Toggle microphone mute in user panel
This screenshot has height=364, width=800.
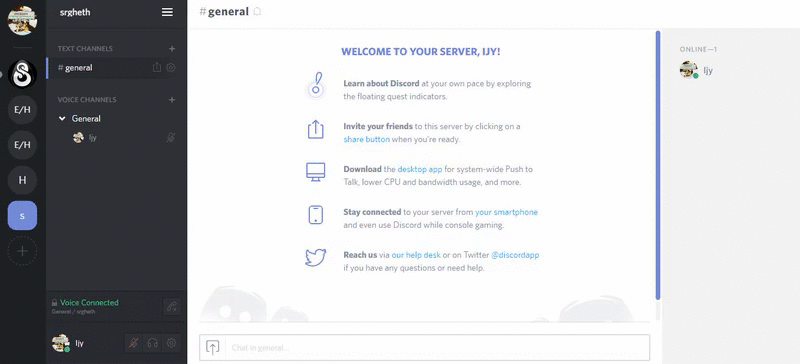click(133, 343)
